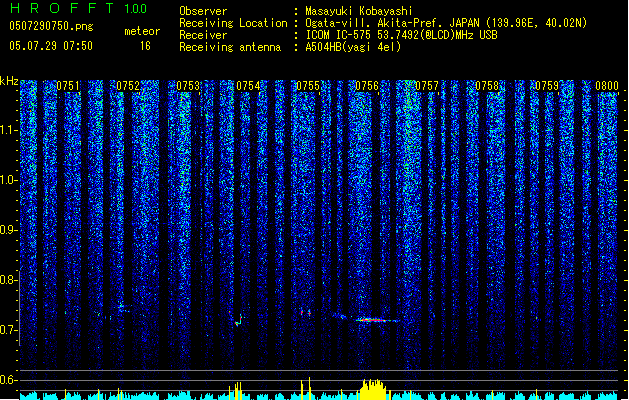The width and height of the screenshot is (629, 400).
Task: Click the twin red dot echoes below 0755
Action: coord(305,312)
